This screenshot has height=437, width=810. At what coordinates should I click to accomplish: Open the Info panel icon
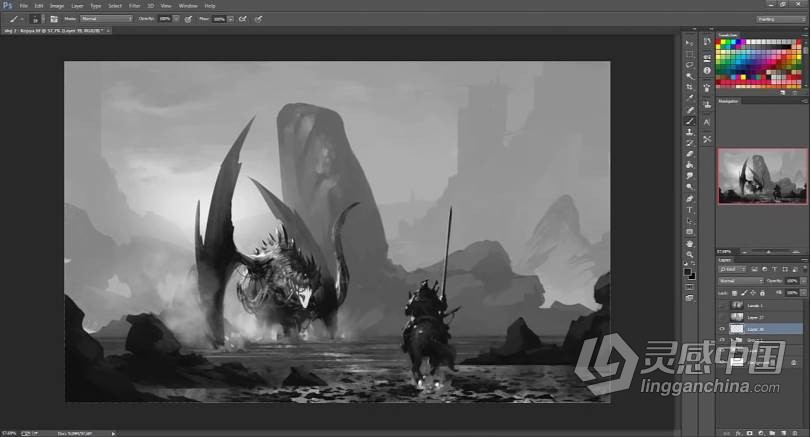point(707,70)
